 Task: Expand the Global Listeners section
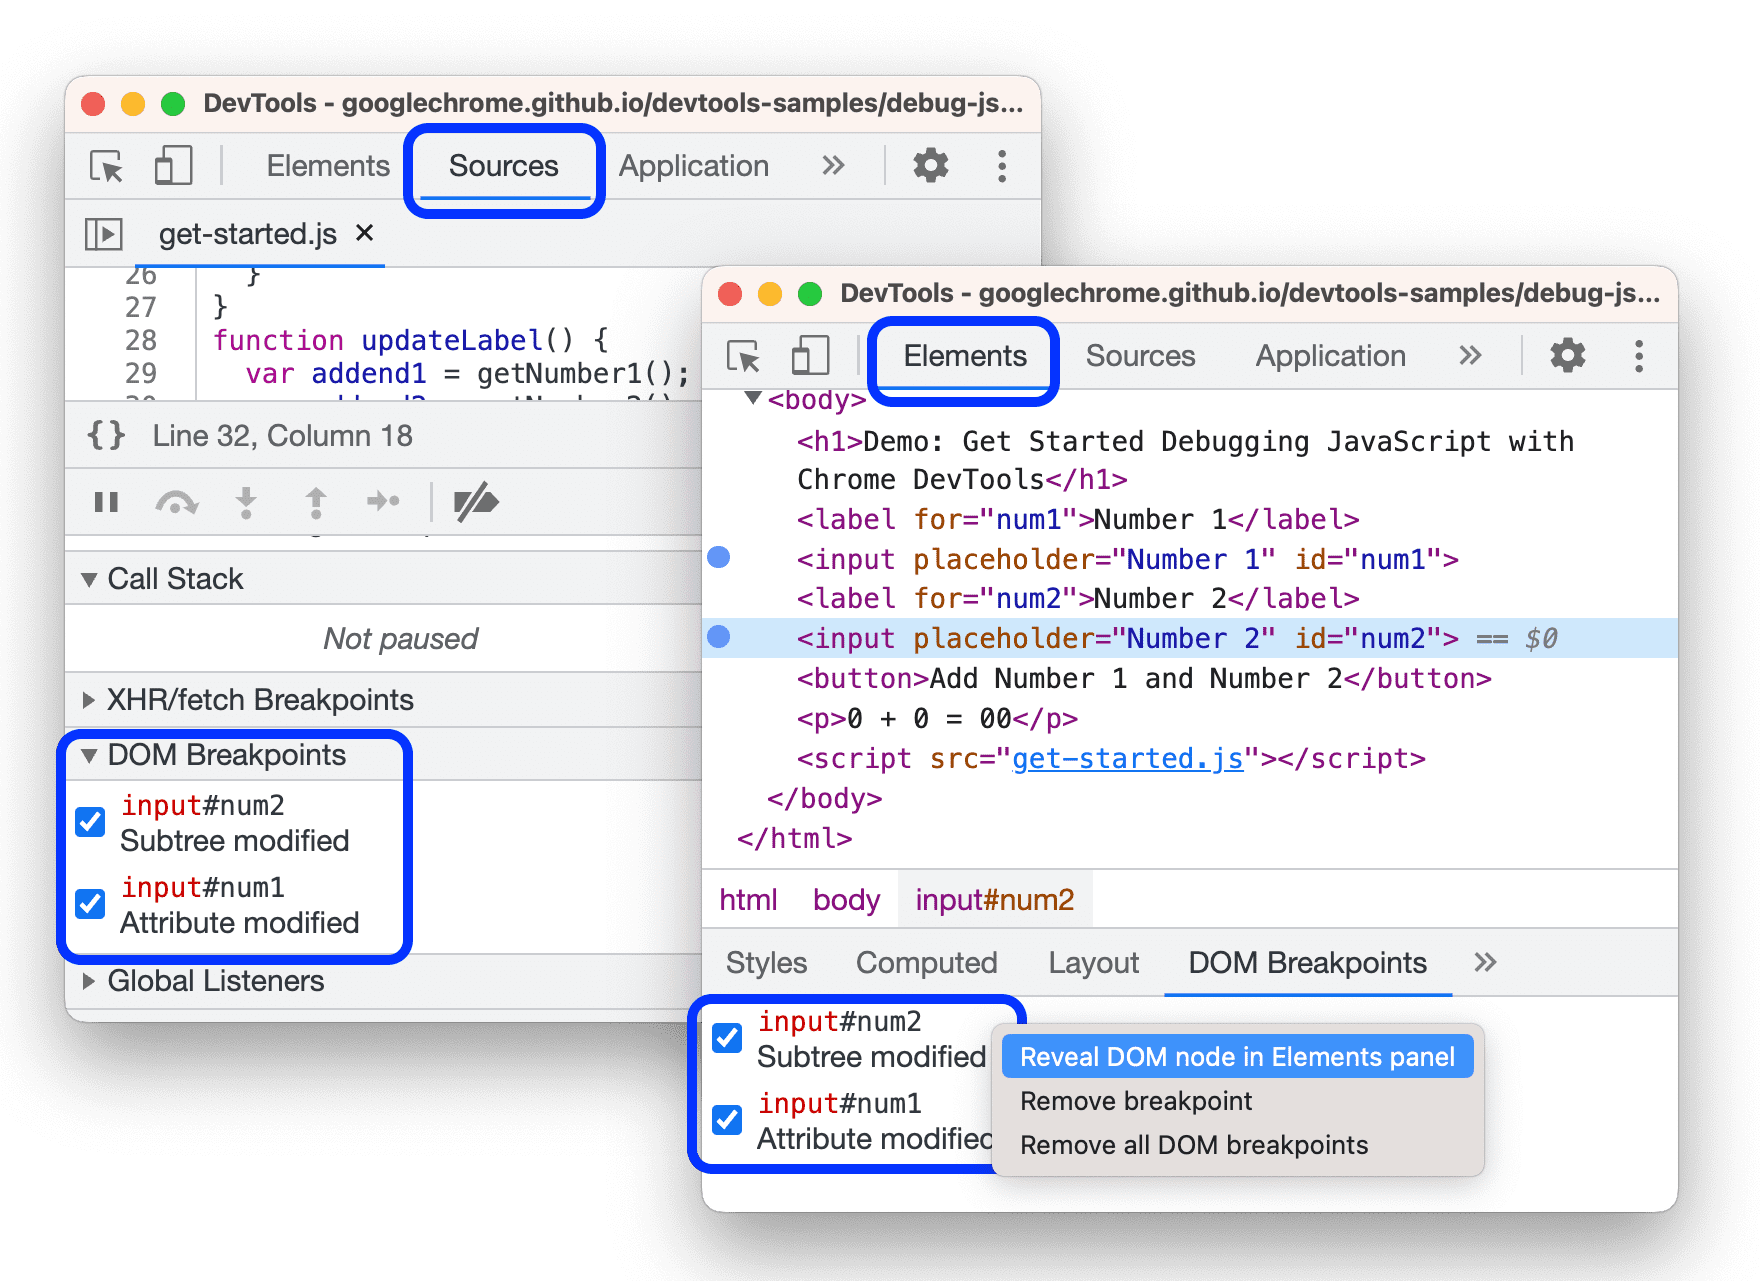pyautogui.click(x=87, y=980)
